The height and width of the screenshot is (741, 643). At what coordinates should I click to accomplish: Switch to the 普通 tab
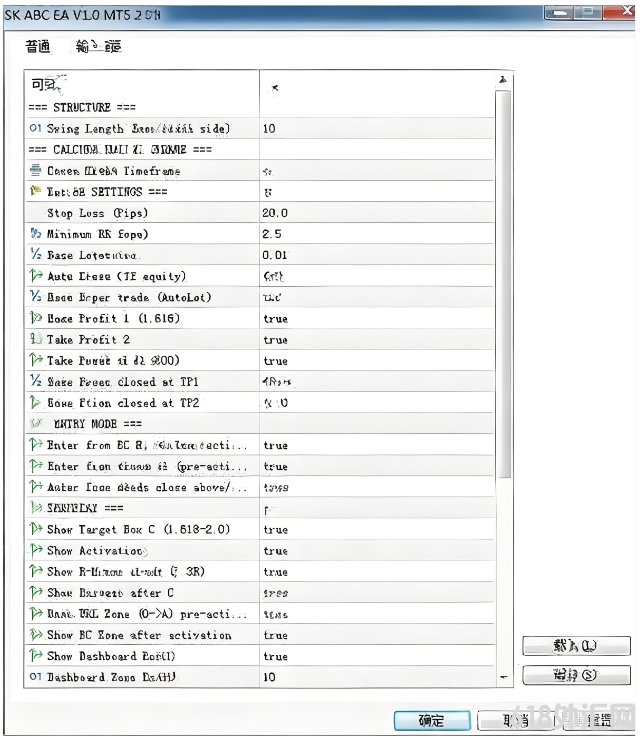[x=37, y=46]
